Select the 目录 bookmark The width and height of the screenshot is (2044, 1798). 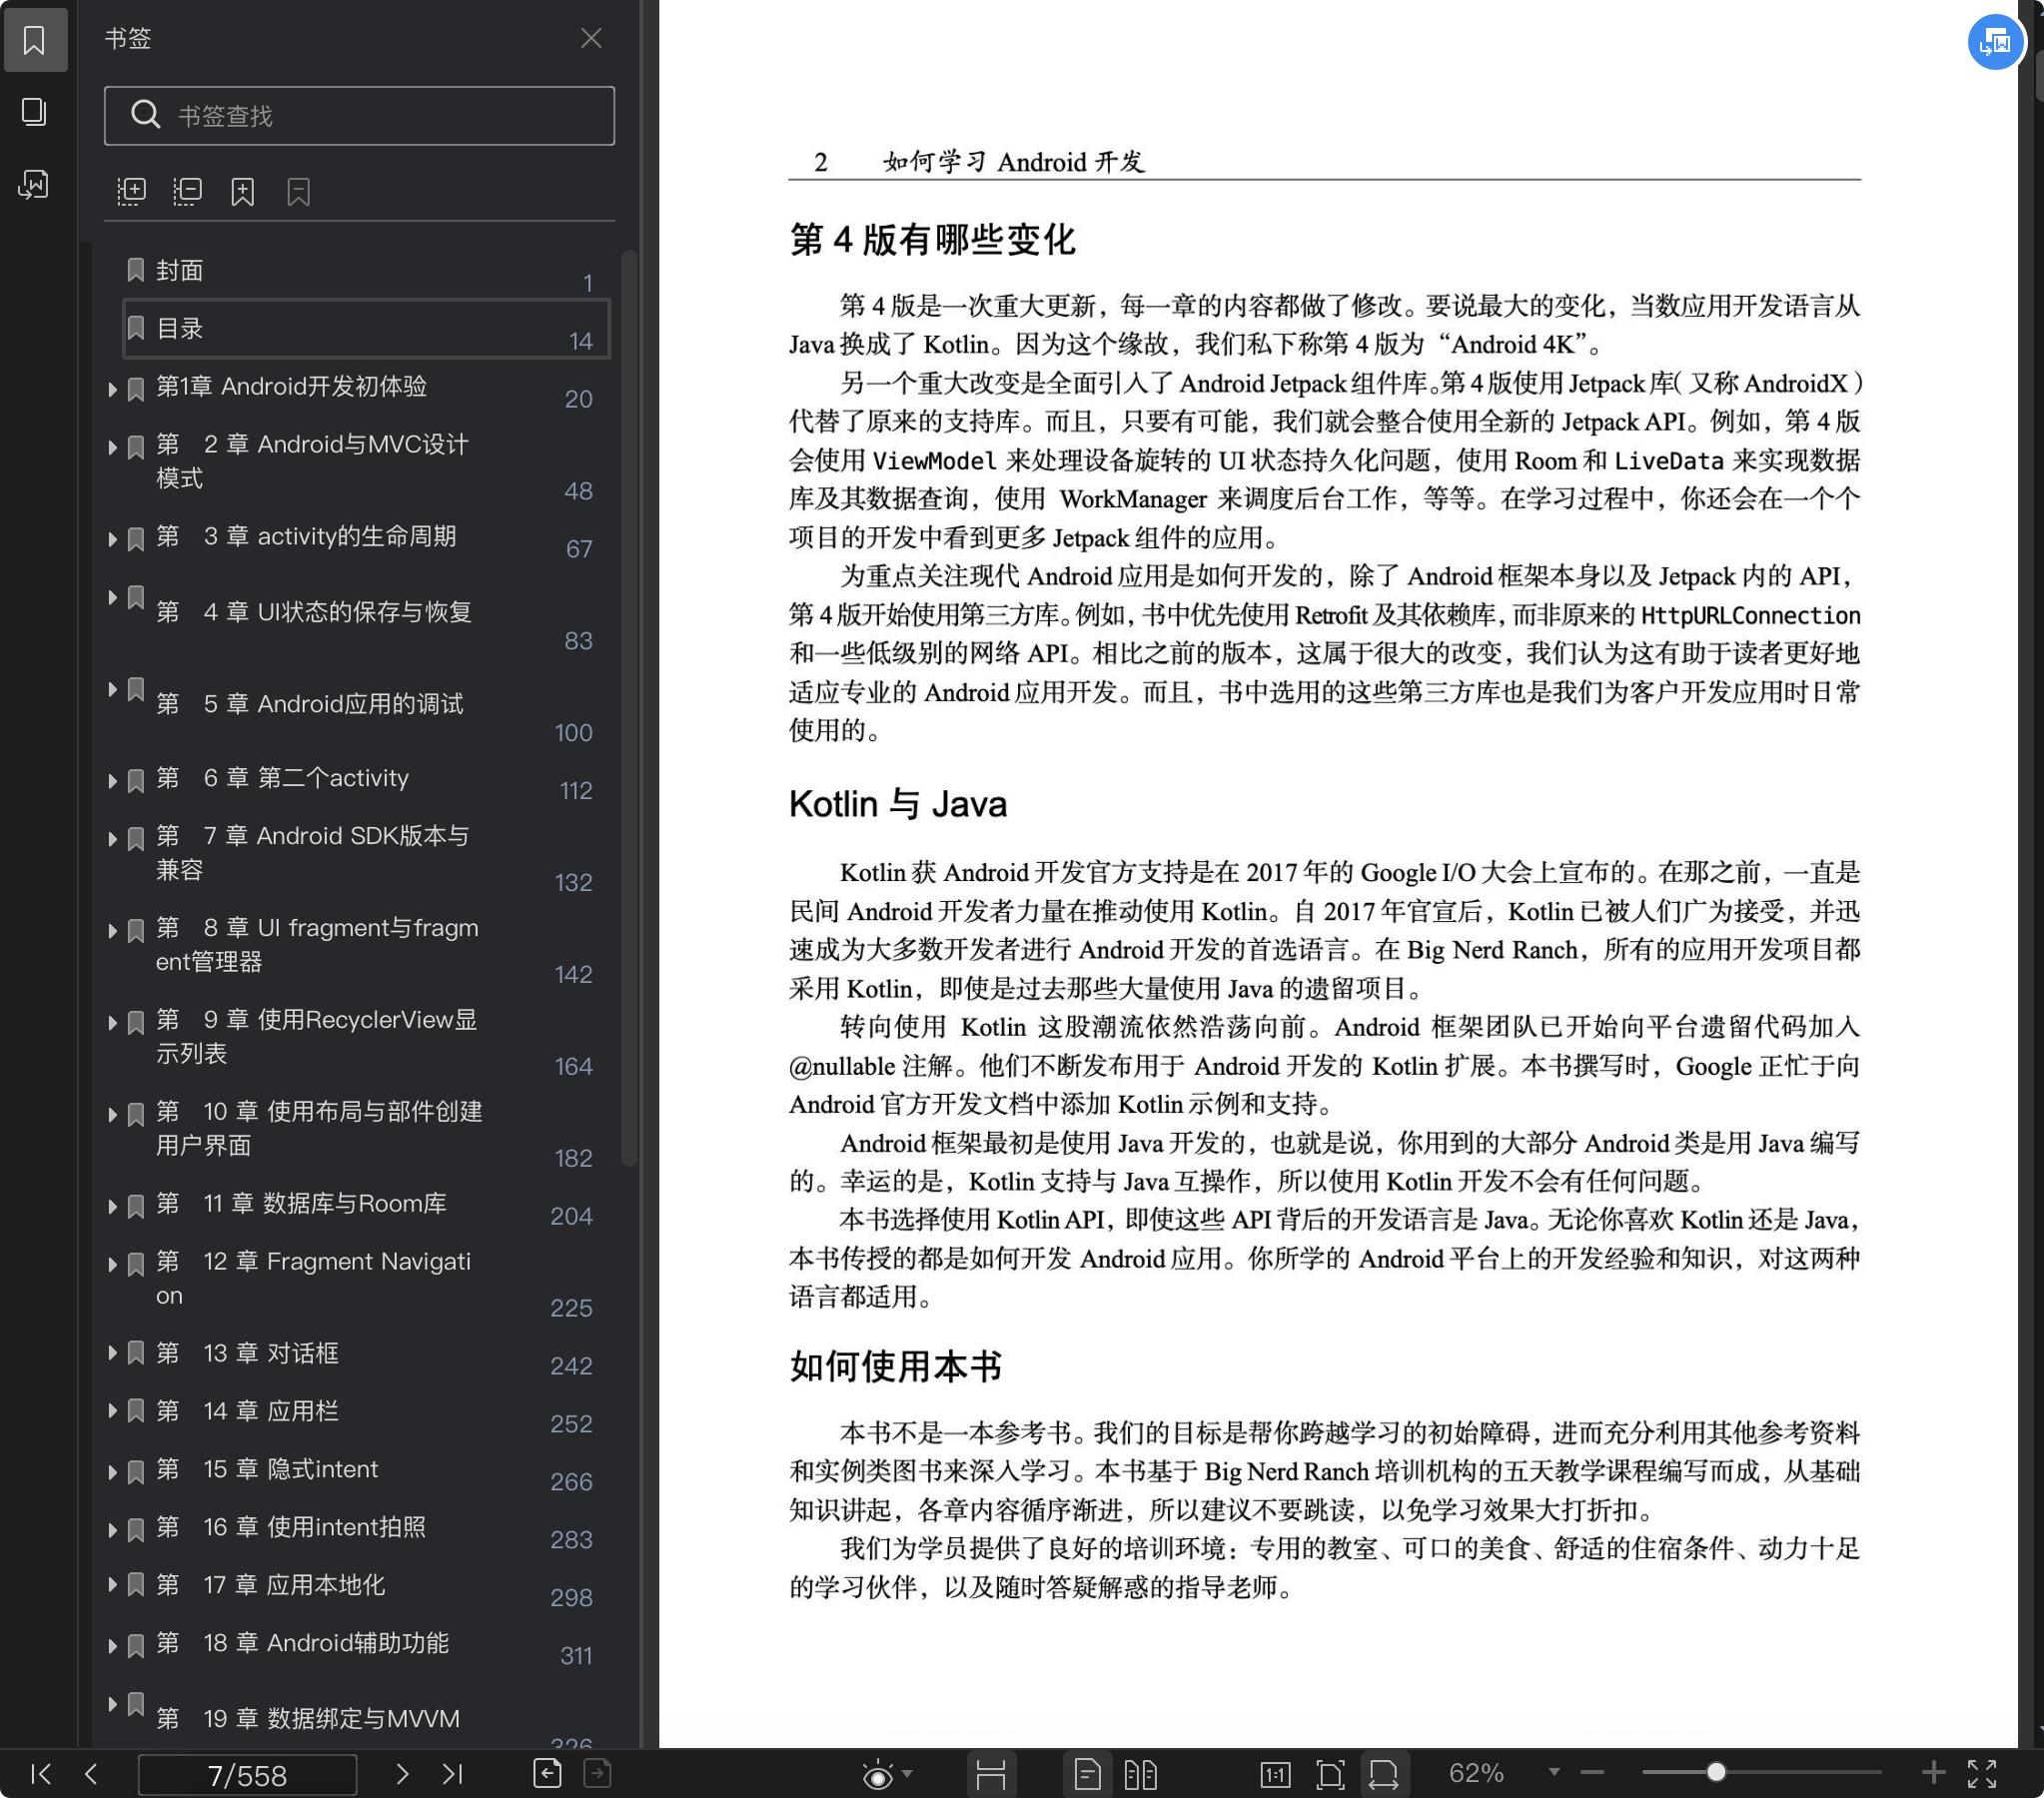(x=366, y=328)
